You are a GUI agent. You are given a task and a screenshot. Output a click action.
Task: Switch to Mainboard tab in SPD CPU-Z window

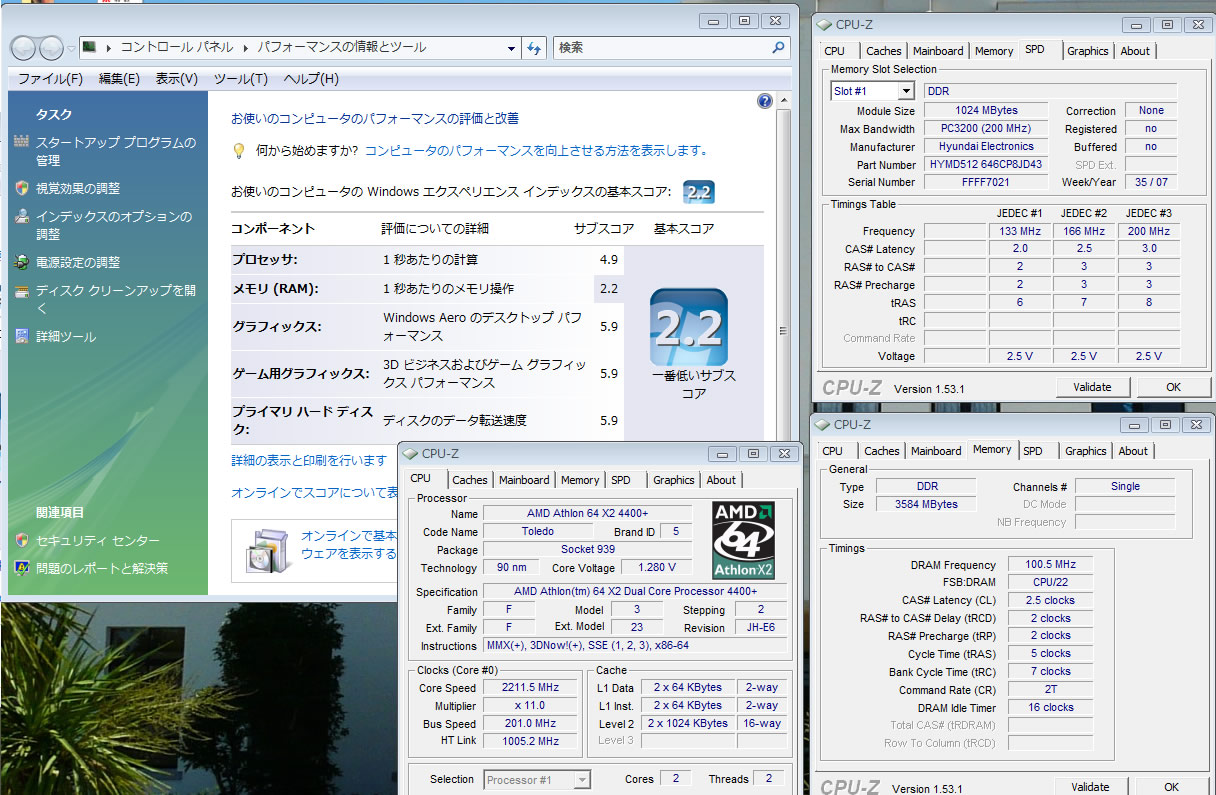click(x=938, y=51)
